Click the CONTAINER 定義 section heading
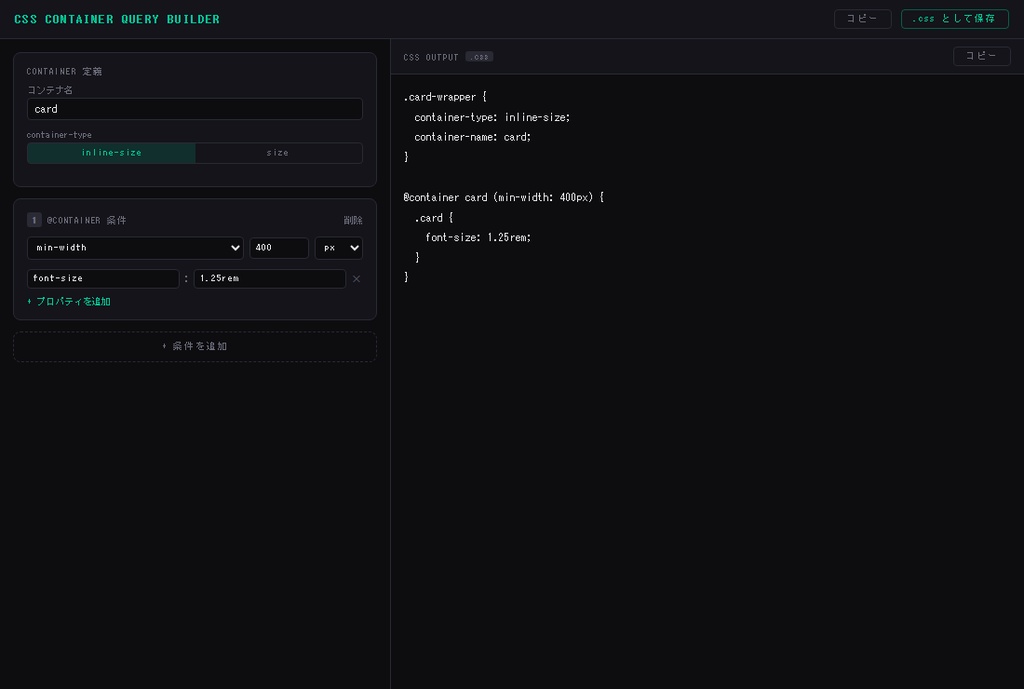Screen dimensions: 1024x689 [64, 71]
